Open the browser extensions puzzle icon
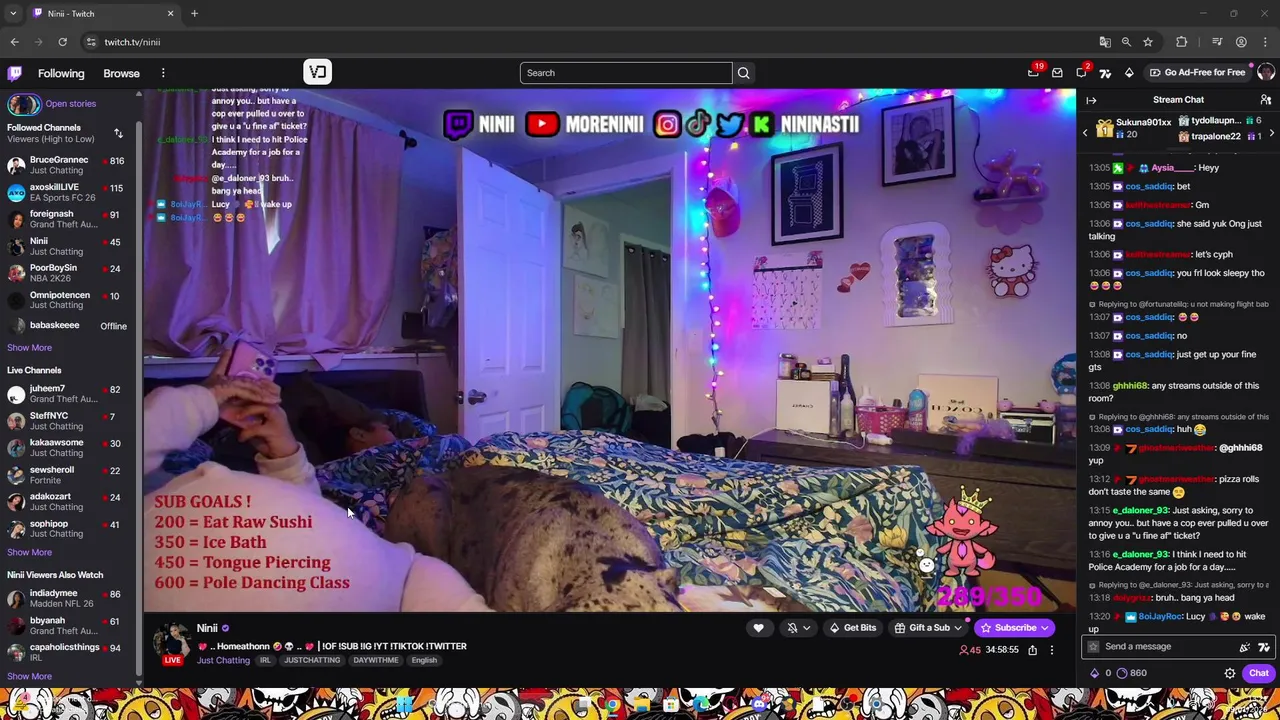 coord(1182,42)
